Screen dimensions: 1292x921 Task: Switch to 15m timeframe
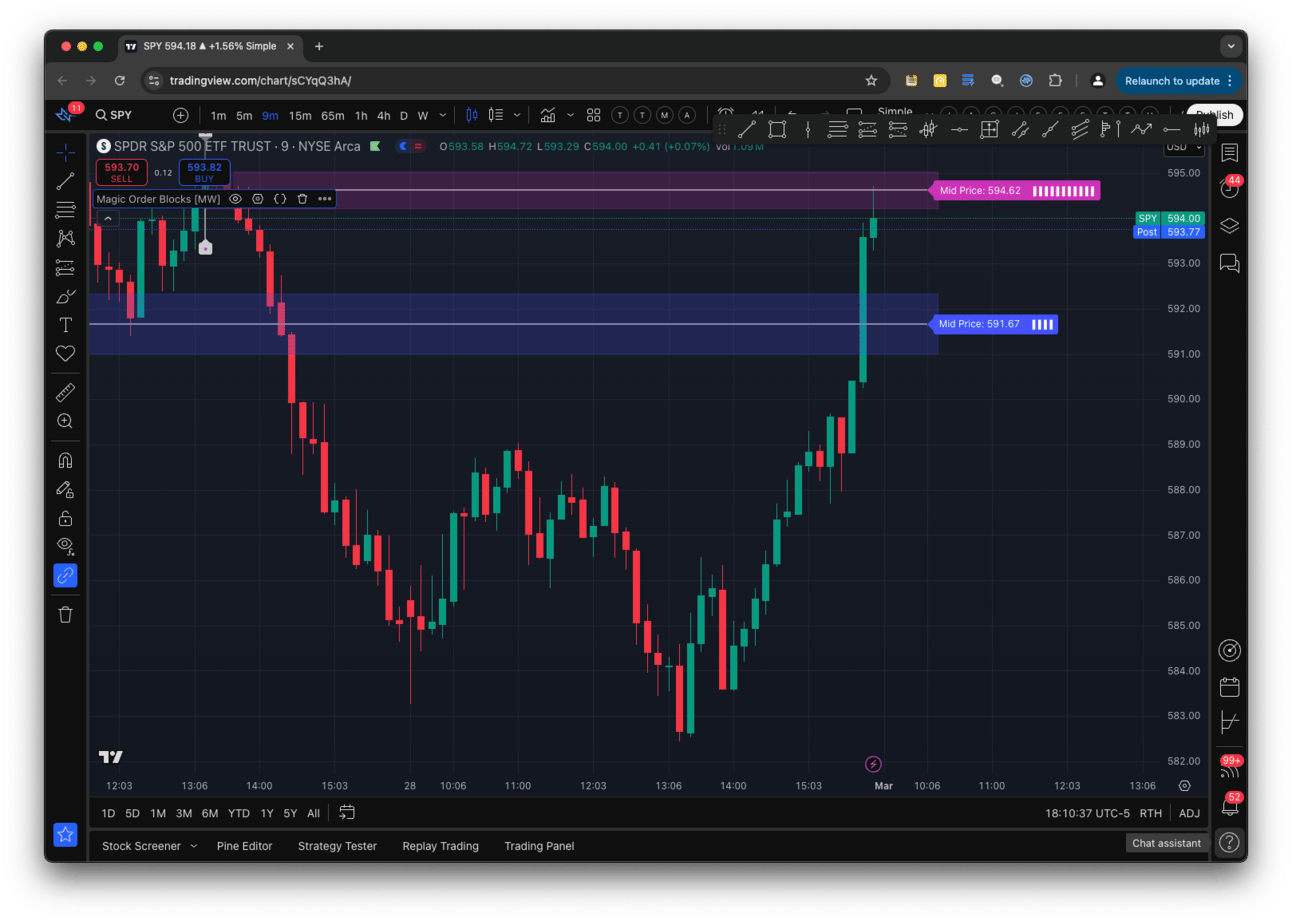(x=300, y=115)
